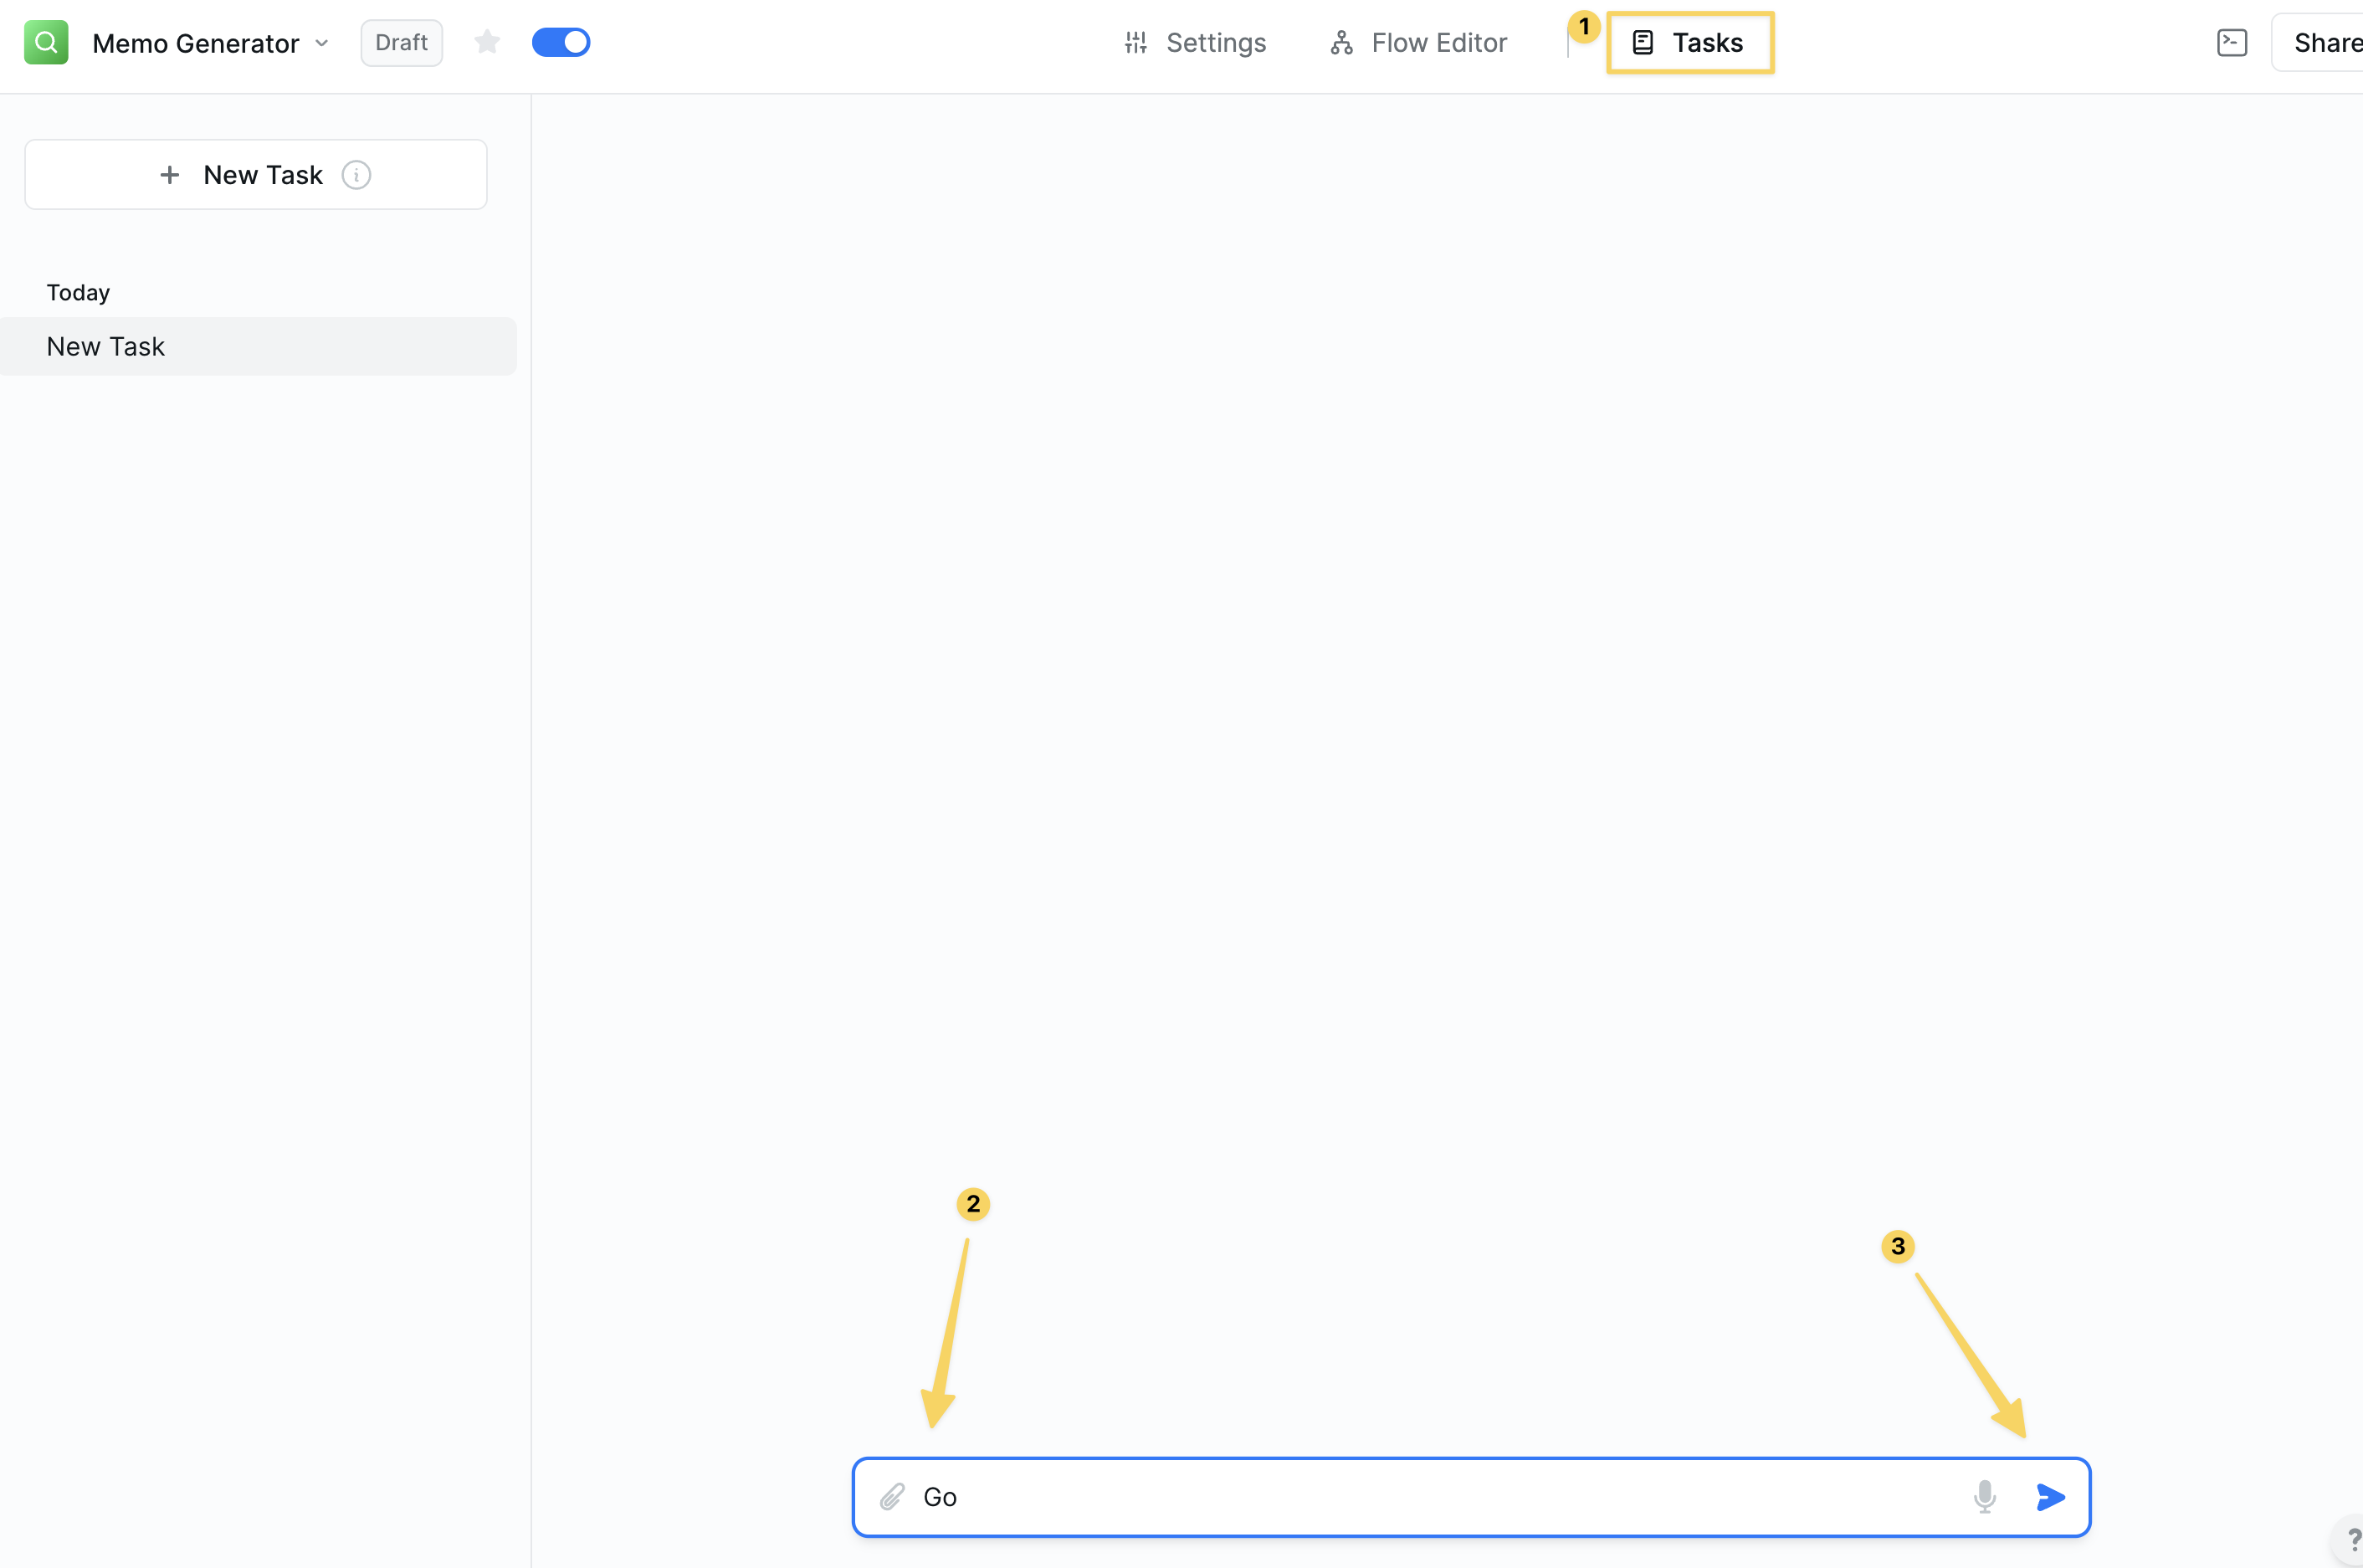Focus the message input field

tap(1430, 1497)
